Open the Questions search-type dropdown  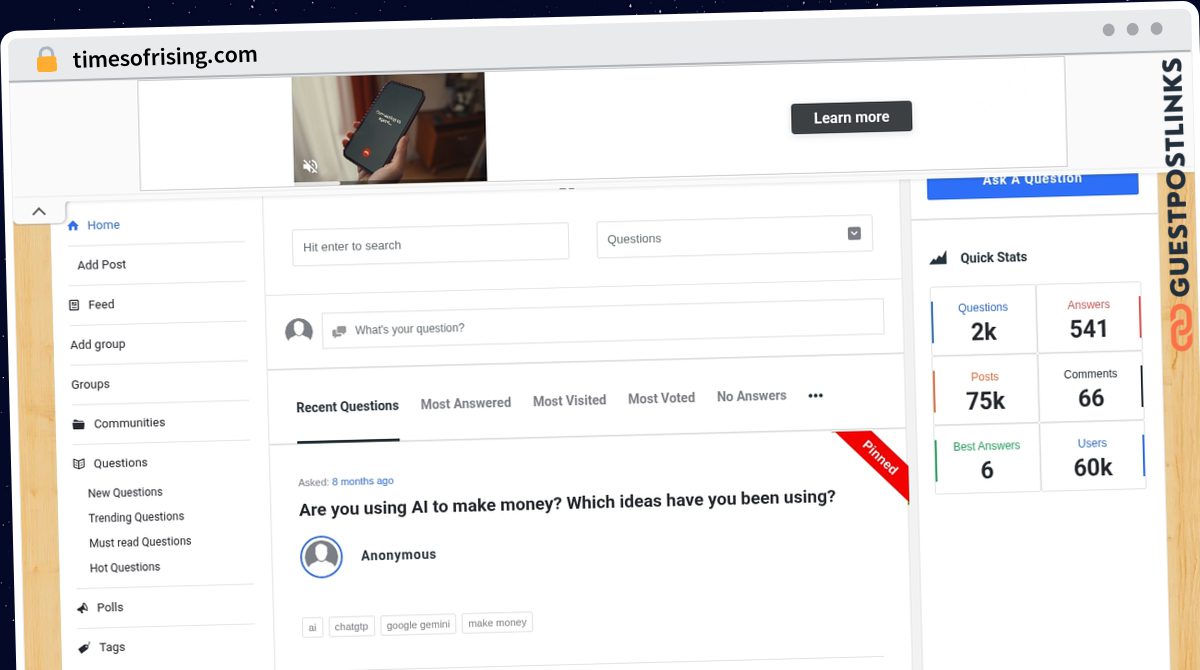tap(734, 237)
